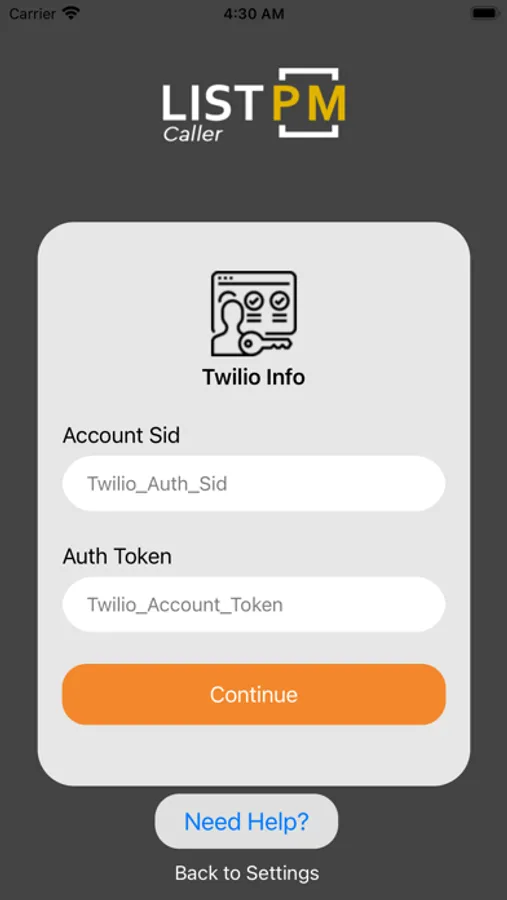The width and height of the screenshot is (507, 900).
Task: Click the Auth Token label
Action: [x=117, y=556]
